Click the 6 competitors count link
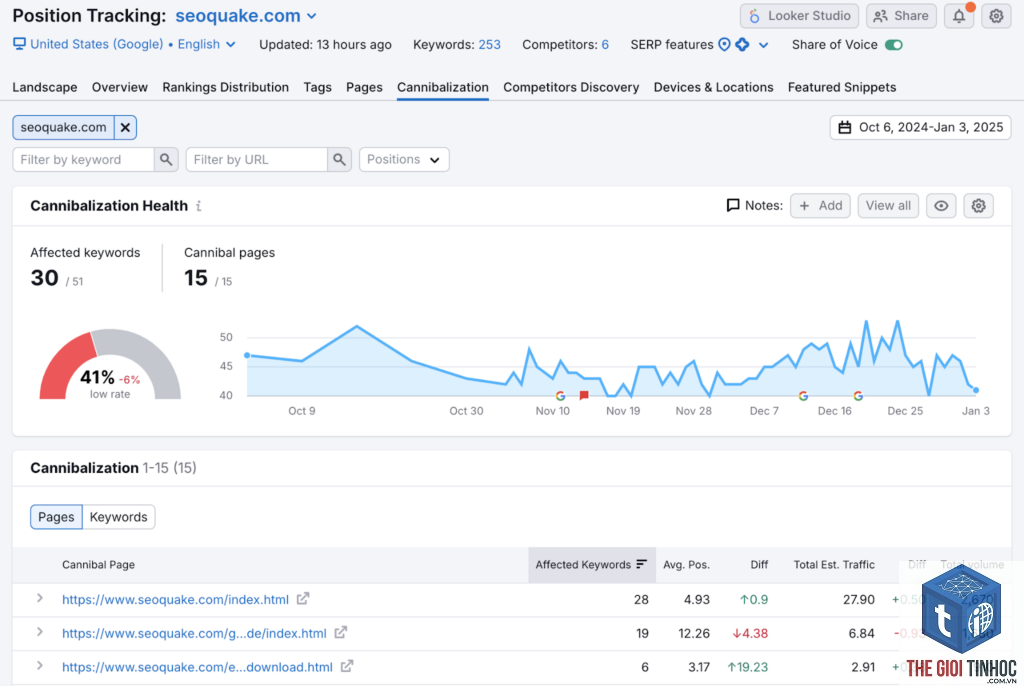This screenshot has width=1024, height=686. point(605,44)
